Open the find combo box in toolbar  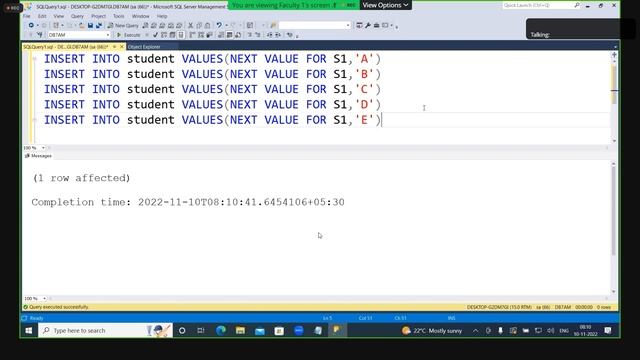pyautogui.click(x=315, y=25)
